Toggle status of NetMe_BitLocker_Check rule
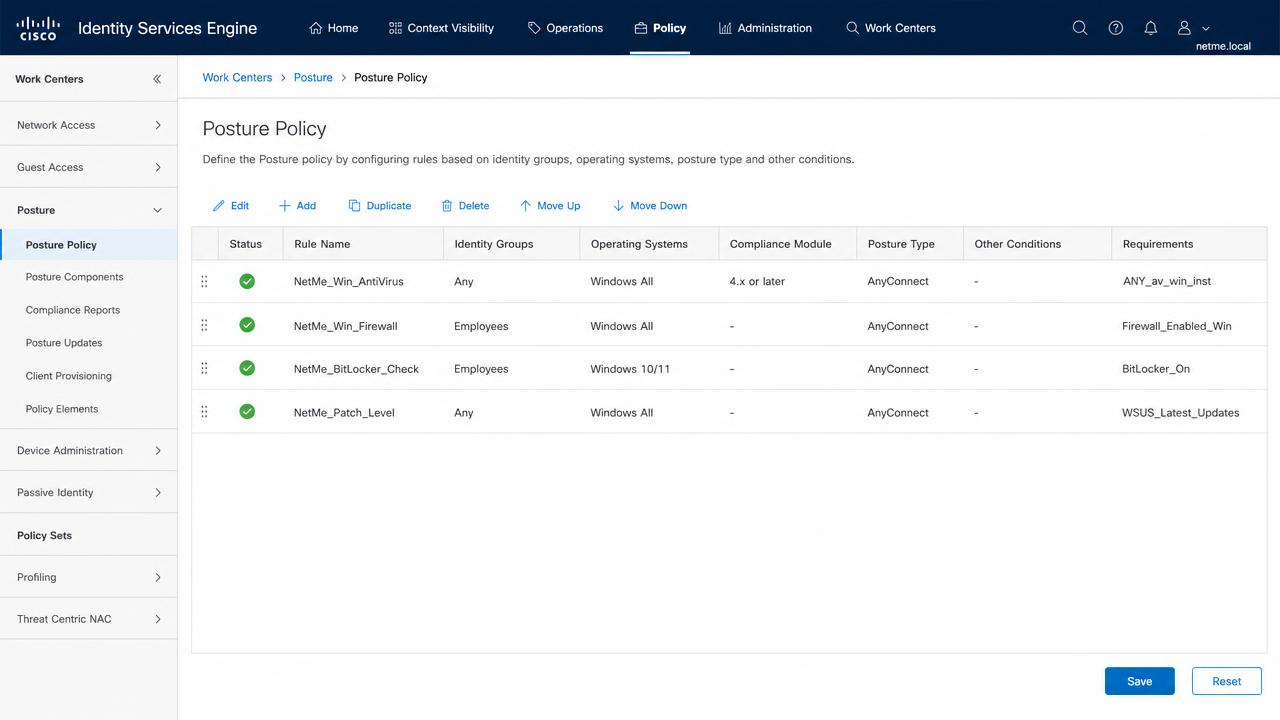 click(x=247, y=368)
